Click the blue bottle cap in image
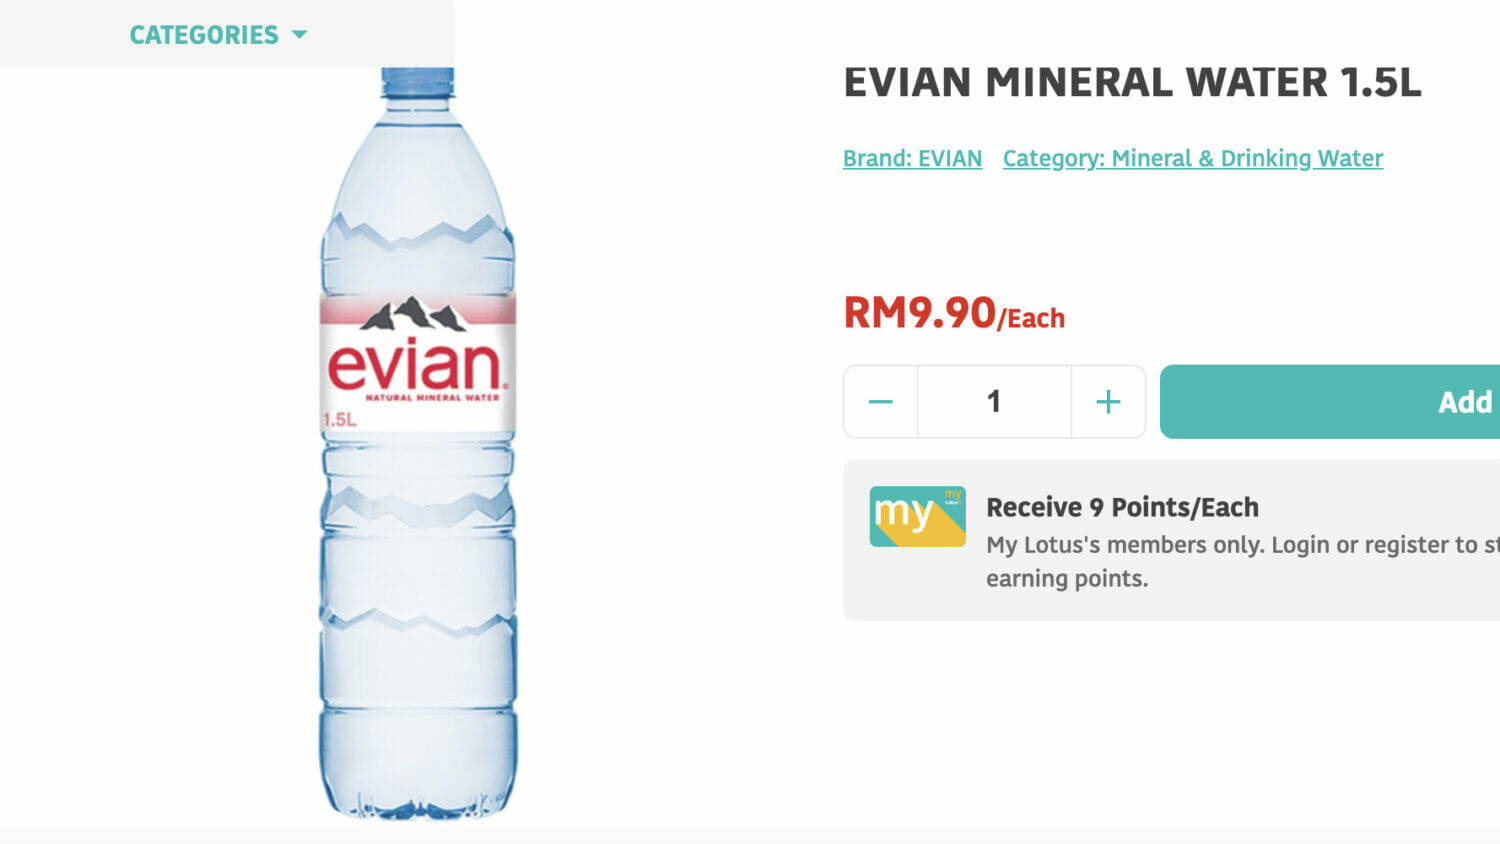 418,83
